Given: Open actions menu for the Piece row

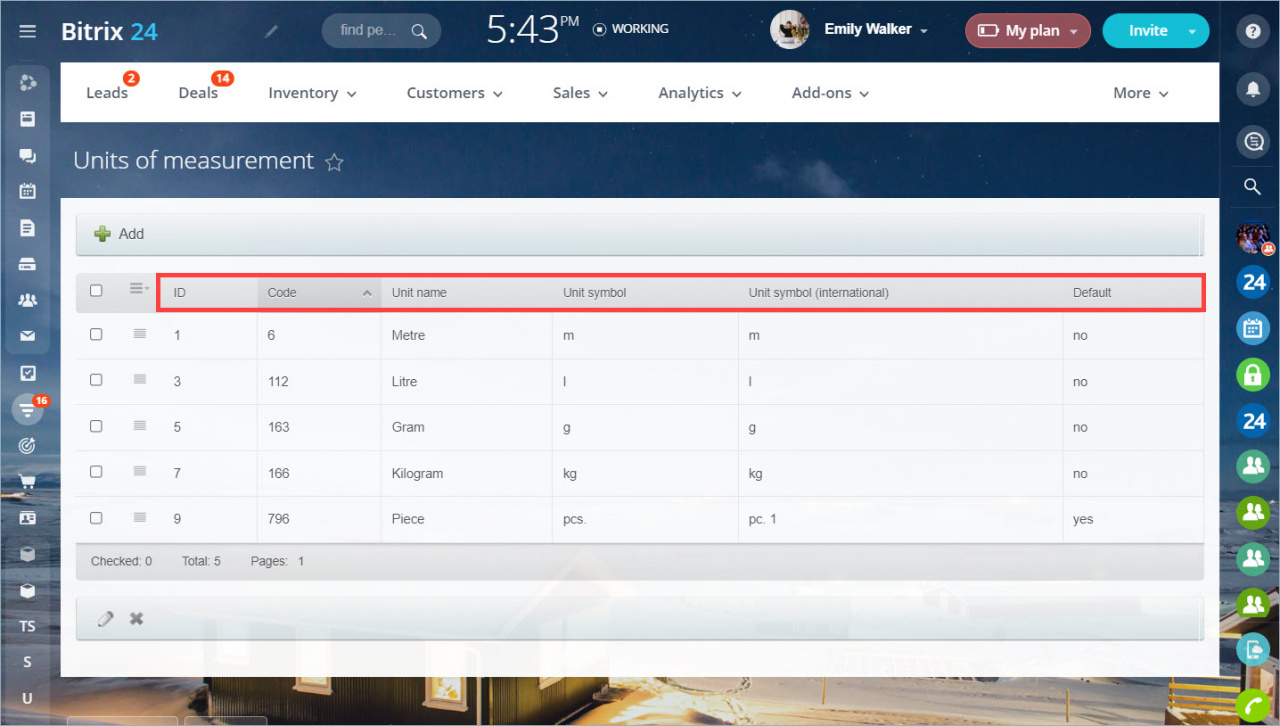Looking at the screenshot, I should [140, 518].
